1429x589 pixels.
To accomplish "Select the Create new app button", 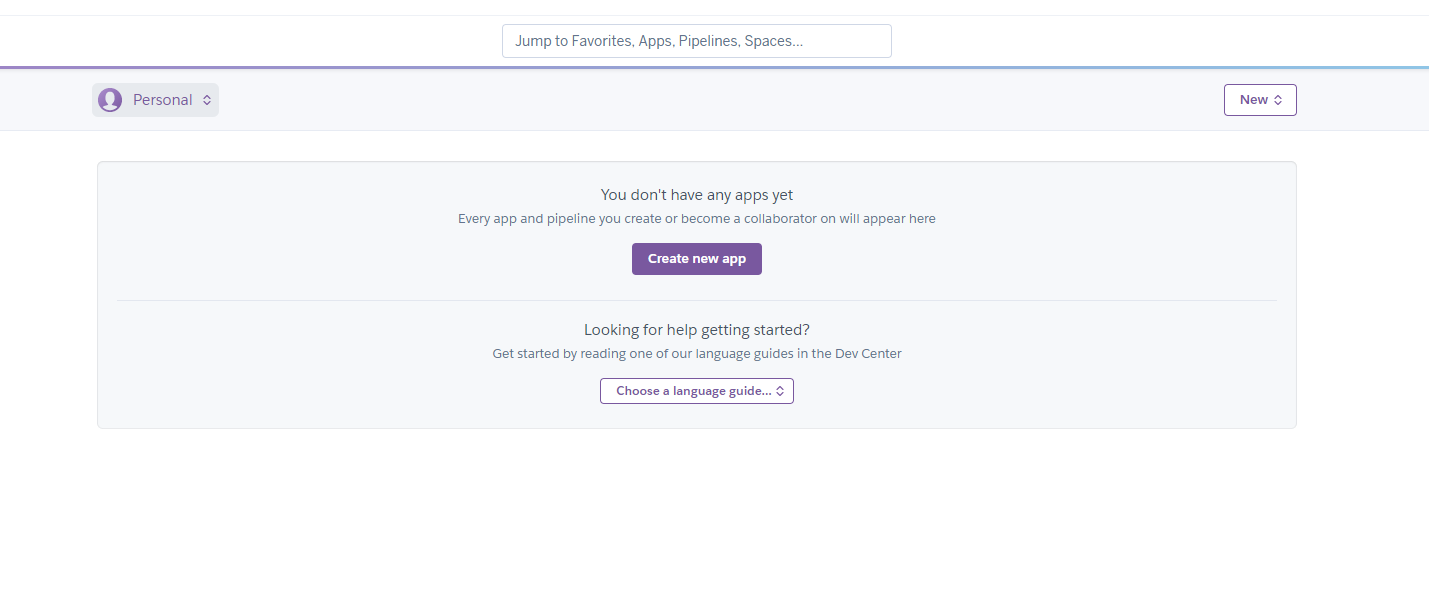I will coord(697,259).
